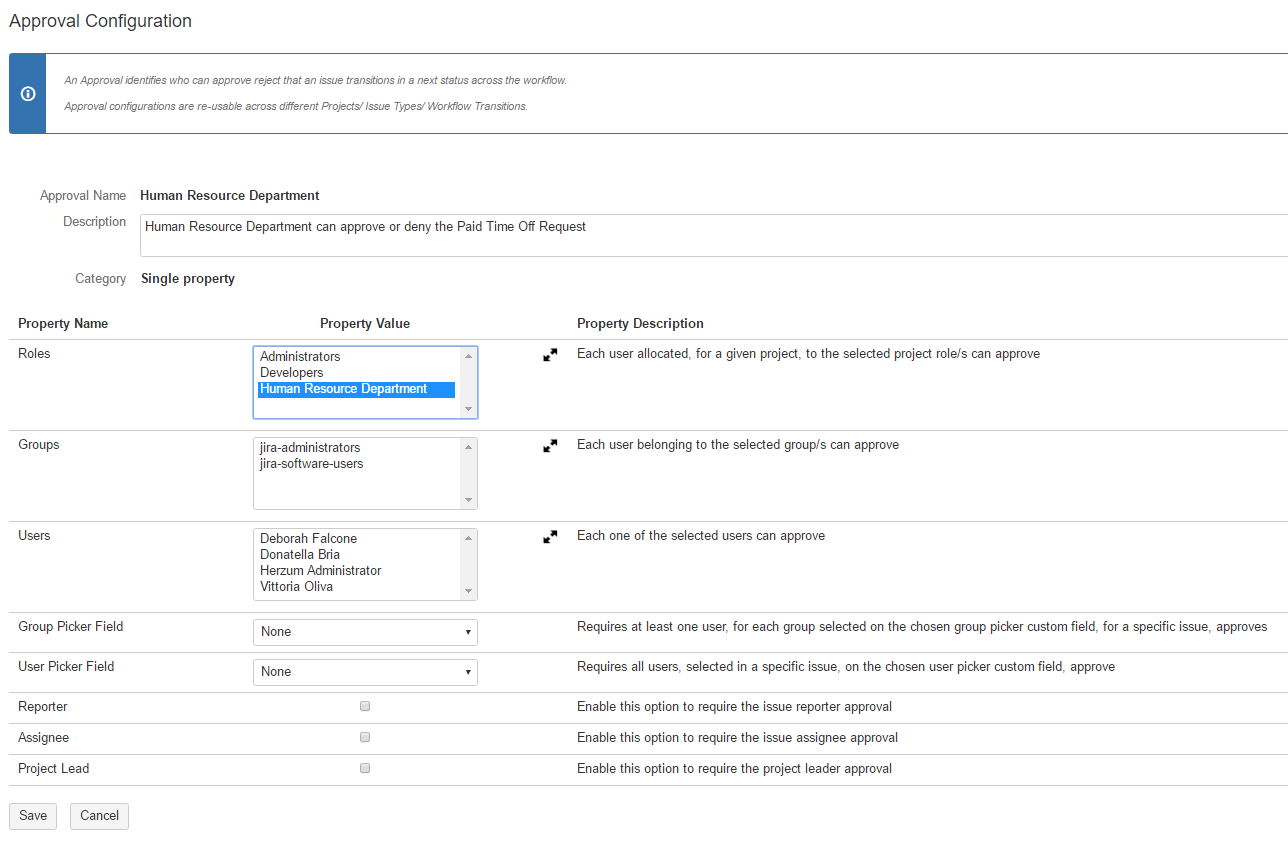Open the Group Picker Field dropdown
The width and height of the screenshot is (1288, 842).
pos(365,632)
